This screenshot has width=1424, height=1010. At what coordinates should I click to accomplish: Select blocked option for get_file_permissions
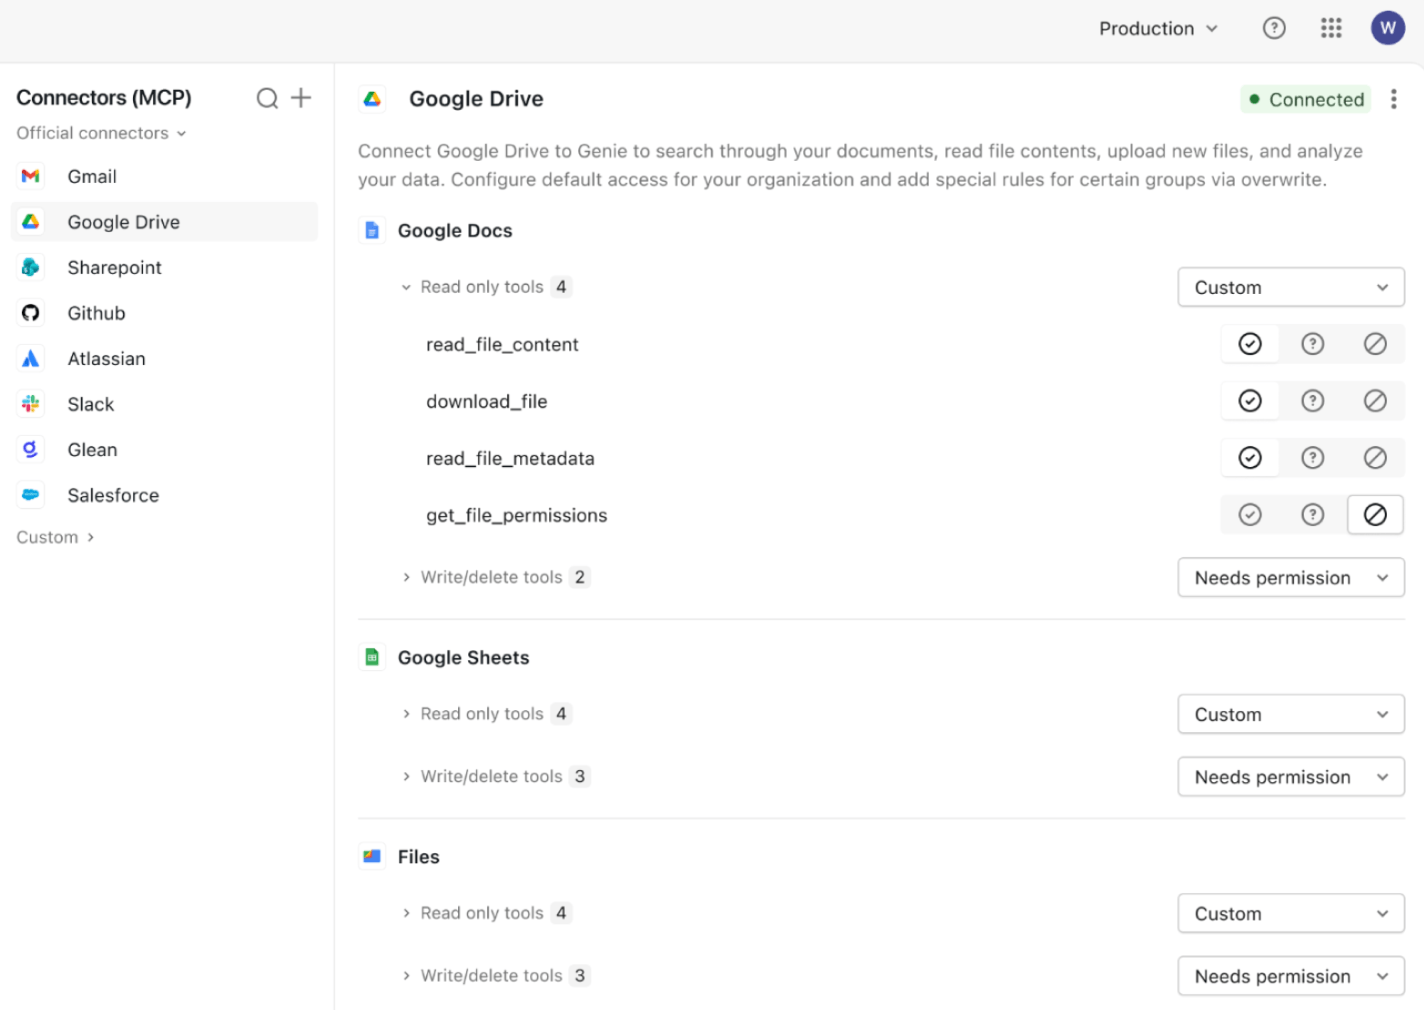point(1376,515)
